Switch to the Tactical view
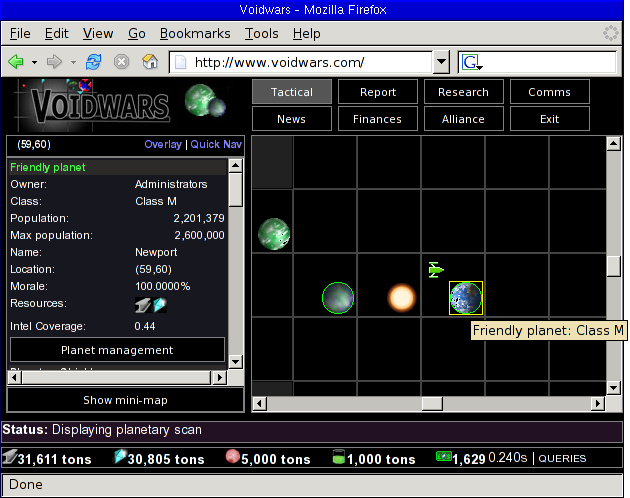Viewport: 630px width, 498px height. tap(292, 92)
